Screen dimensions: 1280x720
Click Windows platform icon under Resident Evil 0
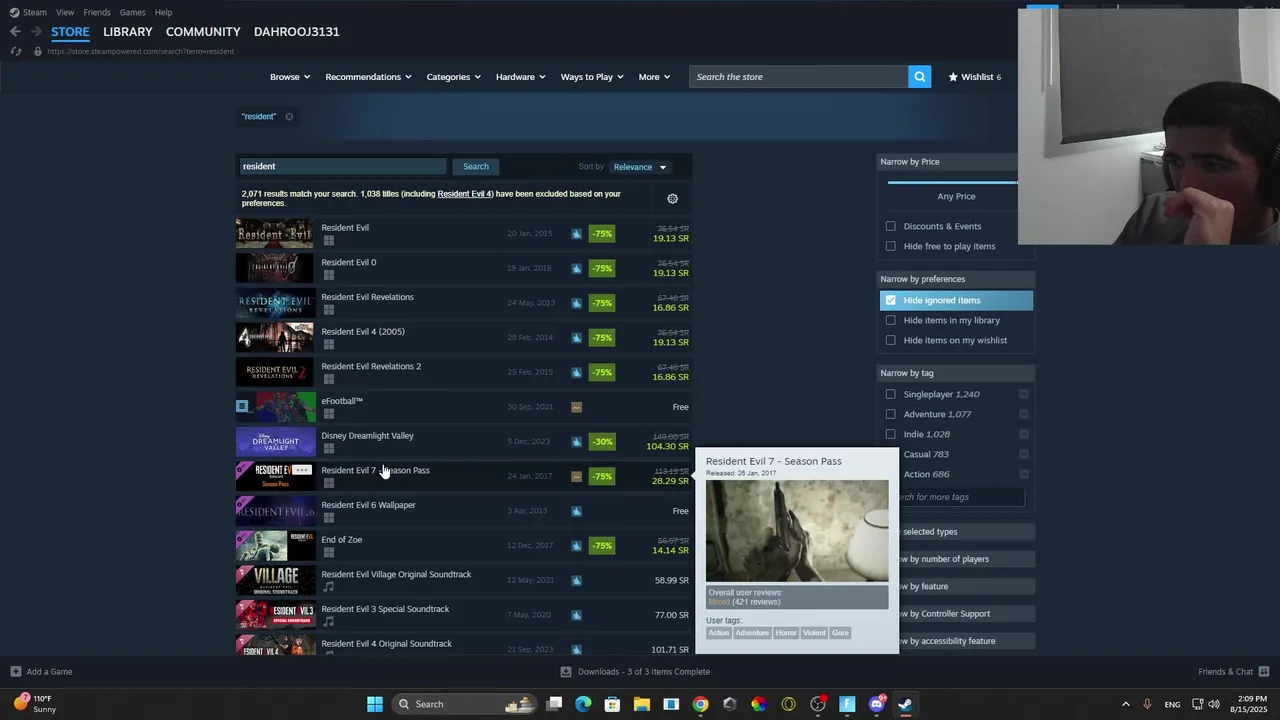point(328,275)
